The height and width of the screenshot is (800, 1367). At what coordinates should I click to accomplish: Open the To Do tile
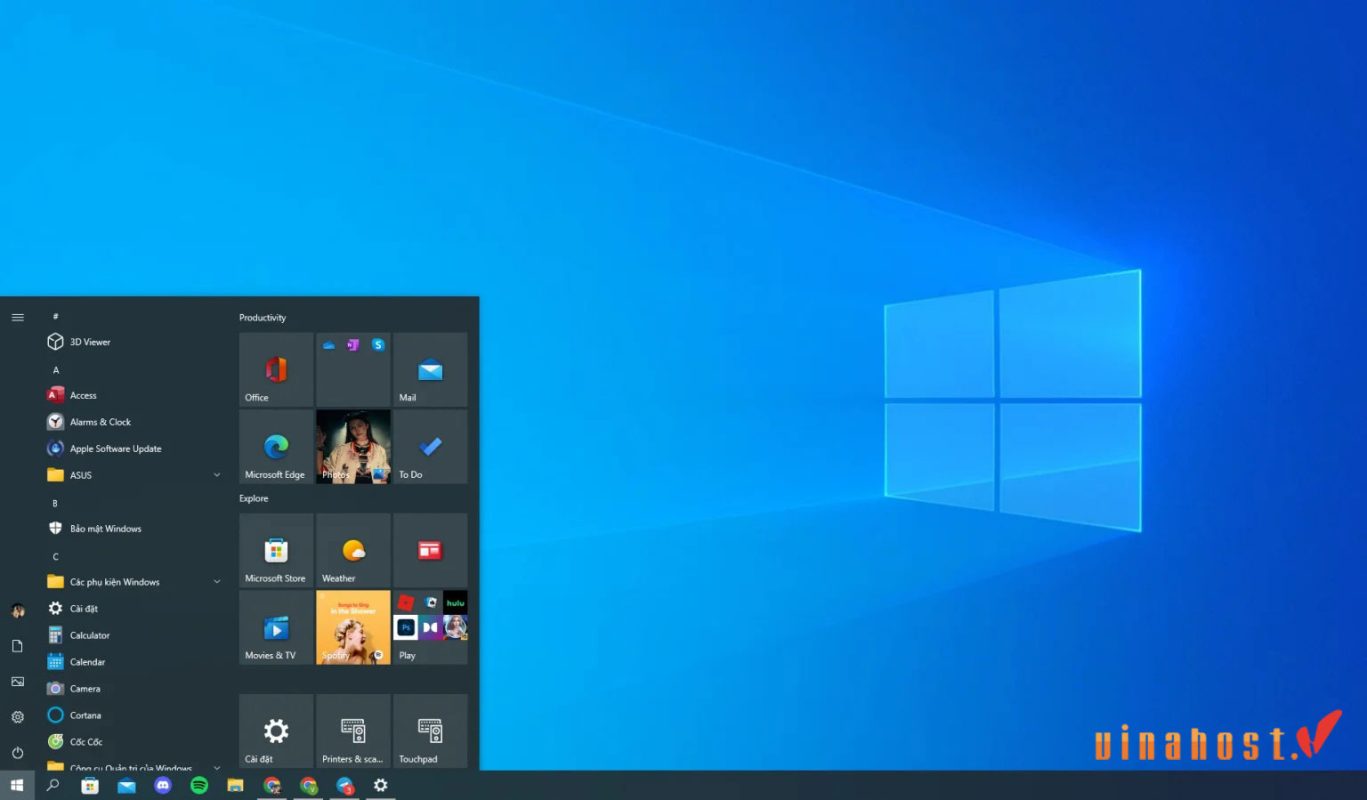coord(430,447)
